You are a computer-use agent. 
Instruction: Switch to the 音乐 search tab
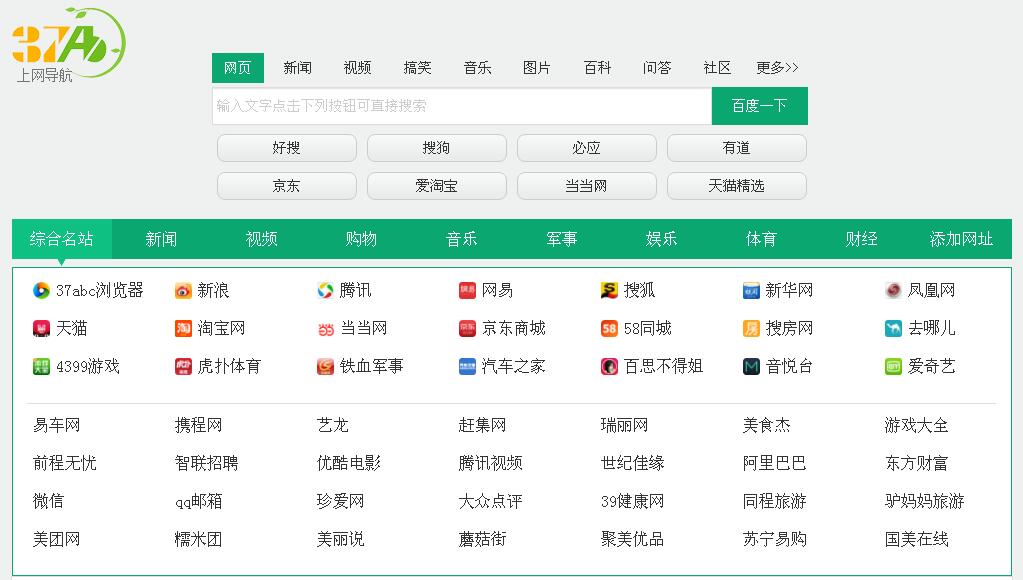[x=478, y=68]
